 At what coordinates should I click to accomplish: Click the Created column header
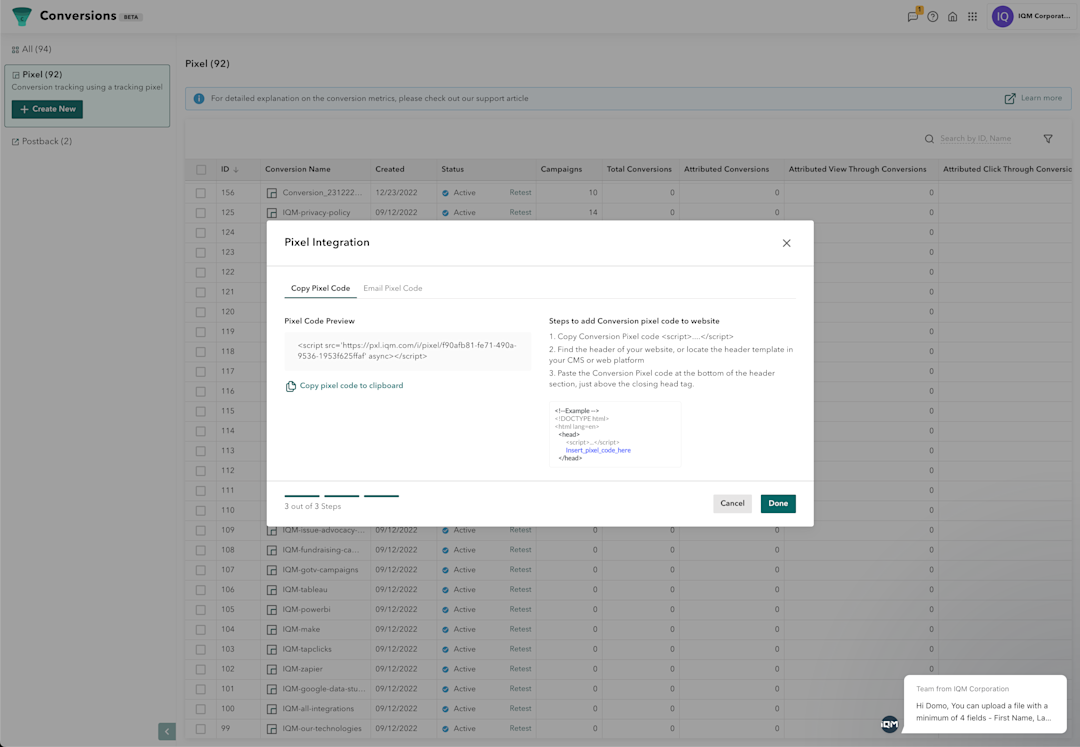pyautogui.click(x=390, y=169)
